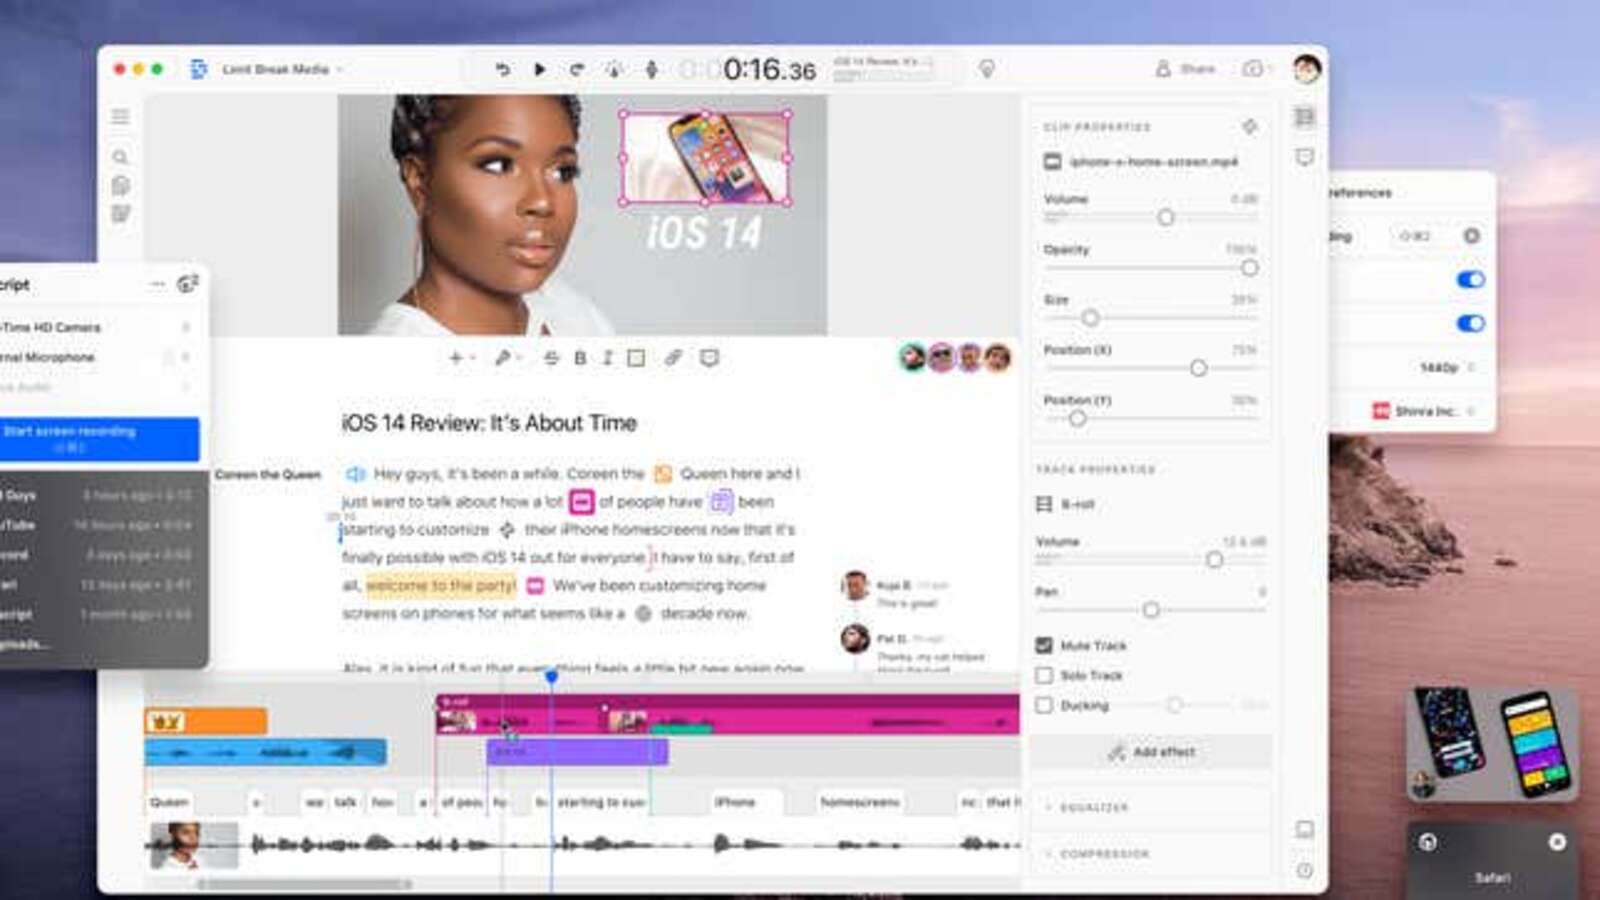The image size is (1600, 900).
Task: Click the Undo arrow icon
Action: tap(502, 69)
